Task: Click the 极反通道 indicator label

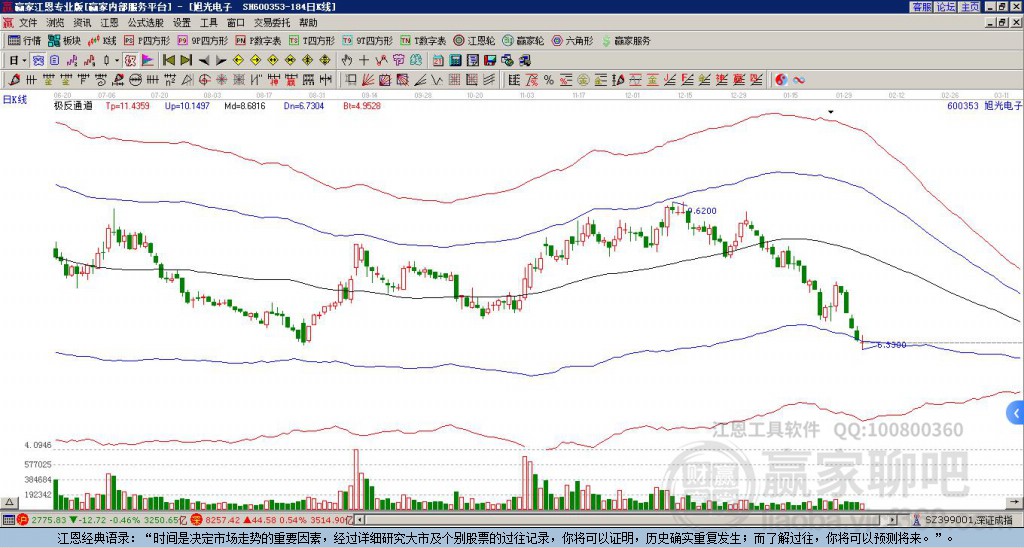Action: tap(73, 105)
